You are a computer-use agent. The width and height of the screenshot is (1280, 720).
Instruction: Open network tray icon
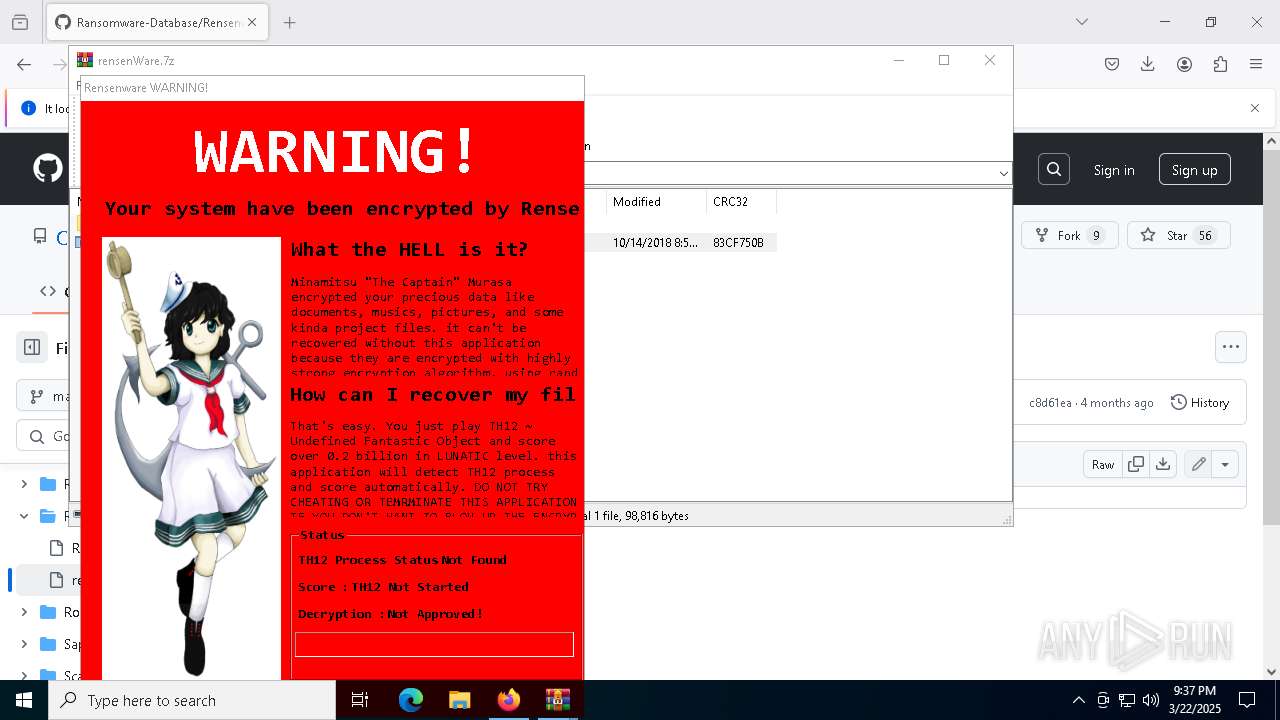tap(1127, 700)
